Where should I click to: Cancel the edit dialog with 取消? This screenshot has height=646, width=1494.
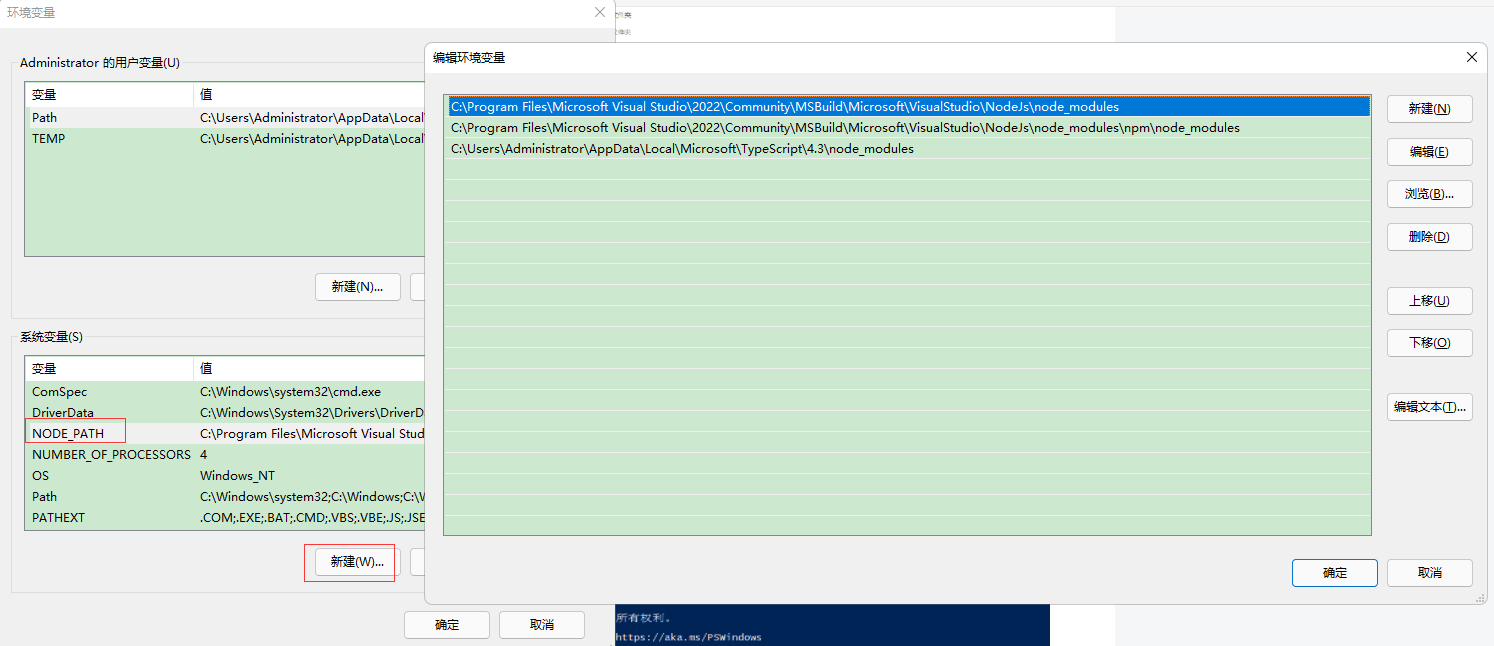[x=1429, y=573]
